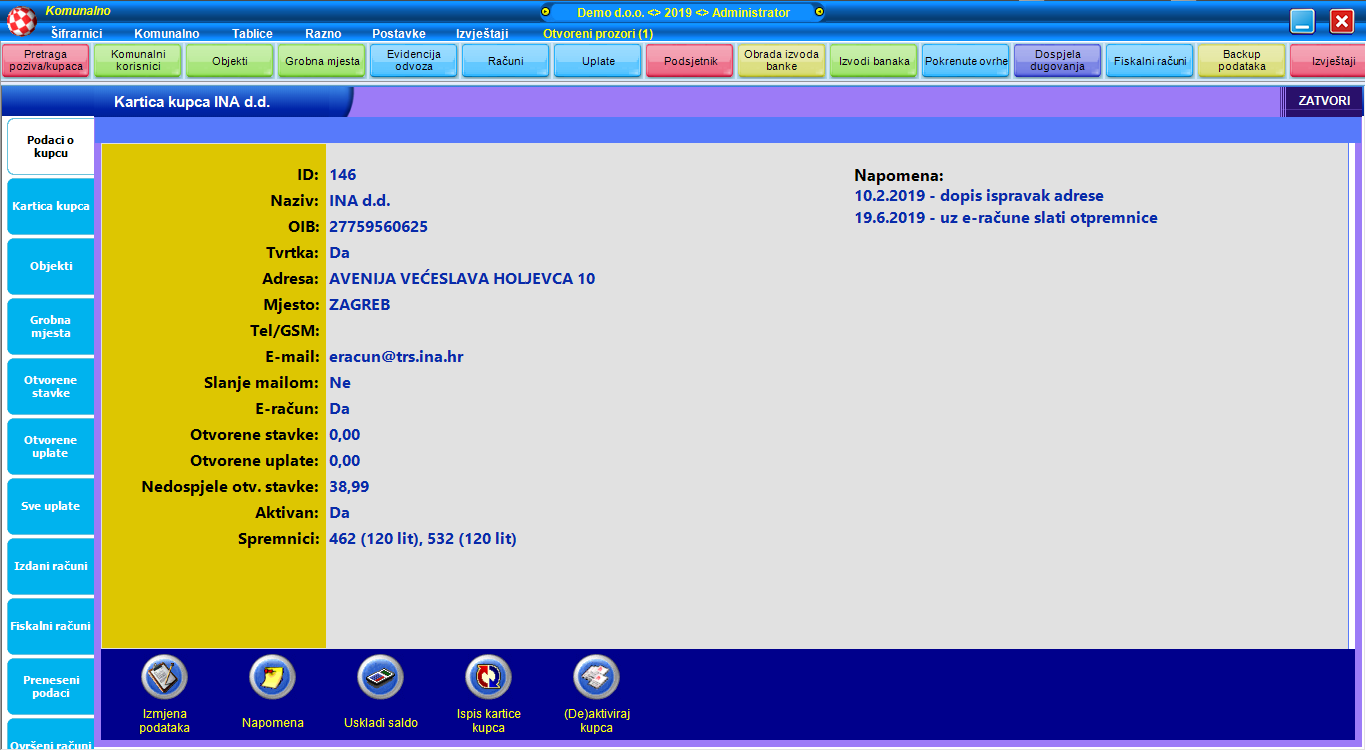
Task: Click the Uskladi saldo icon
Action: [380, 678]
